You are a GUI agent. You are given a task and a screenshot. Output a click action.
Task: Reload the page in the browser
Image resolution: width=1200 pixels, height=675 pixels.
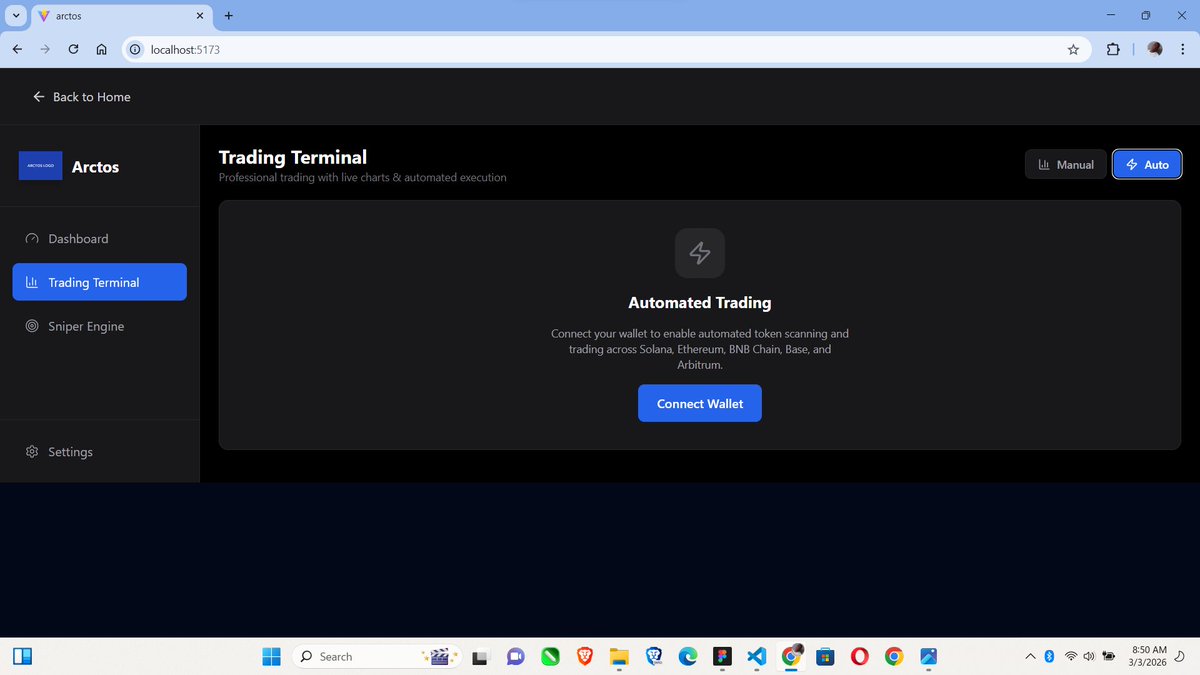tap(73, 49)
